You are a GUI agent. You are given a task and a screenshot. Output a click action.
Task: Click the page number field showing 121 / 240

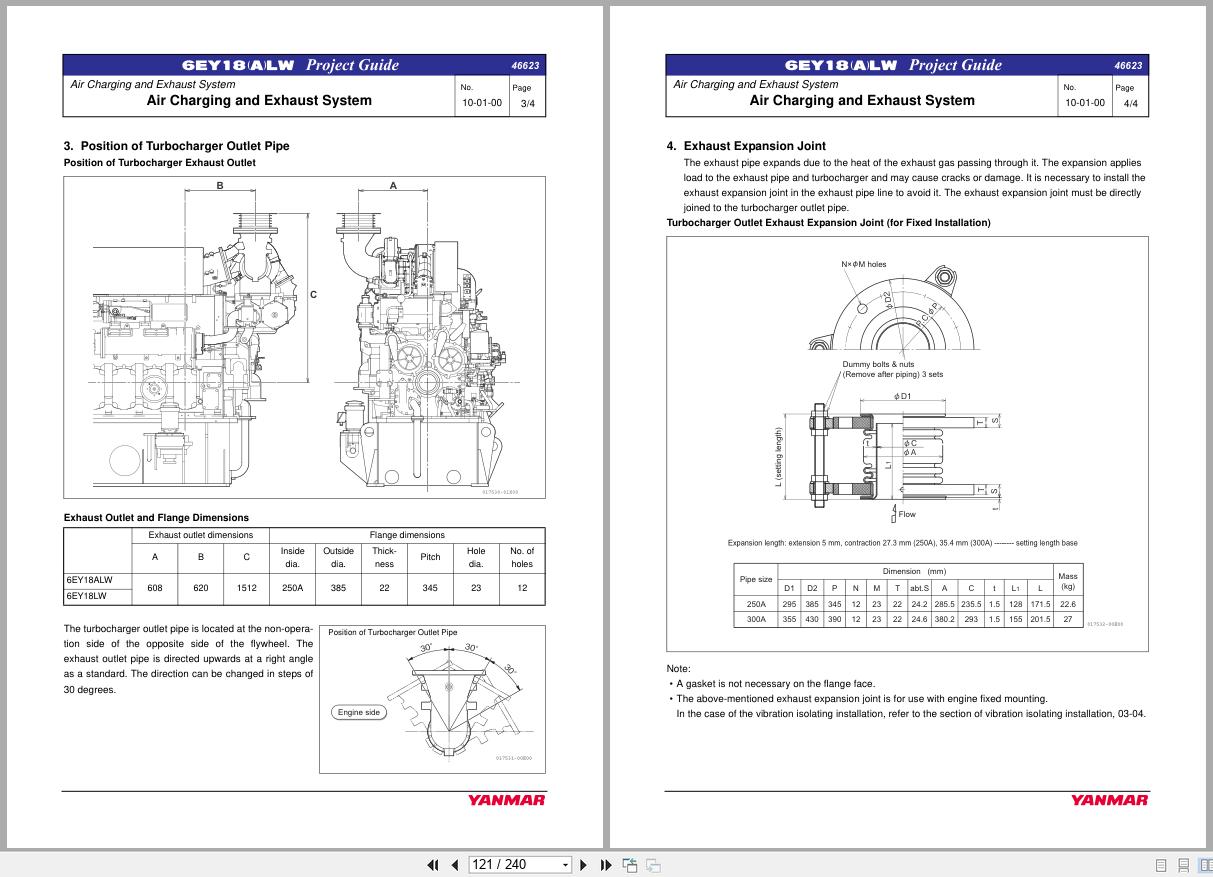[510, 864]
